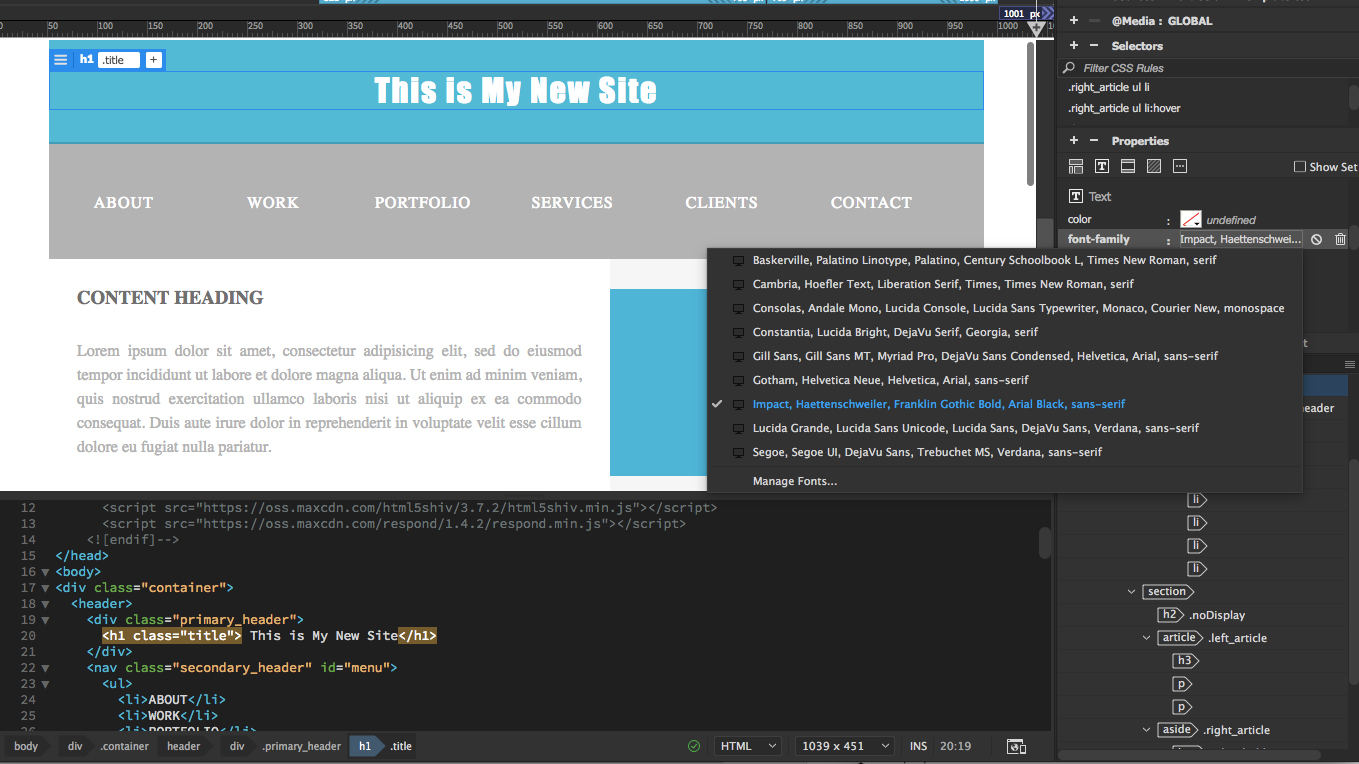The height and width of the screenshot is (764, 1359).
Task: Add a CSS property with the Properties plus
Action: 1074,141
